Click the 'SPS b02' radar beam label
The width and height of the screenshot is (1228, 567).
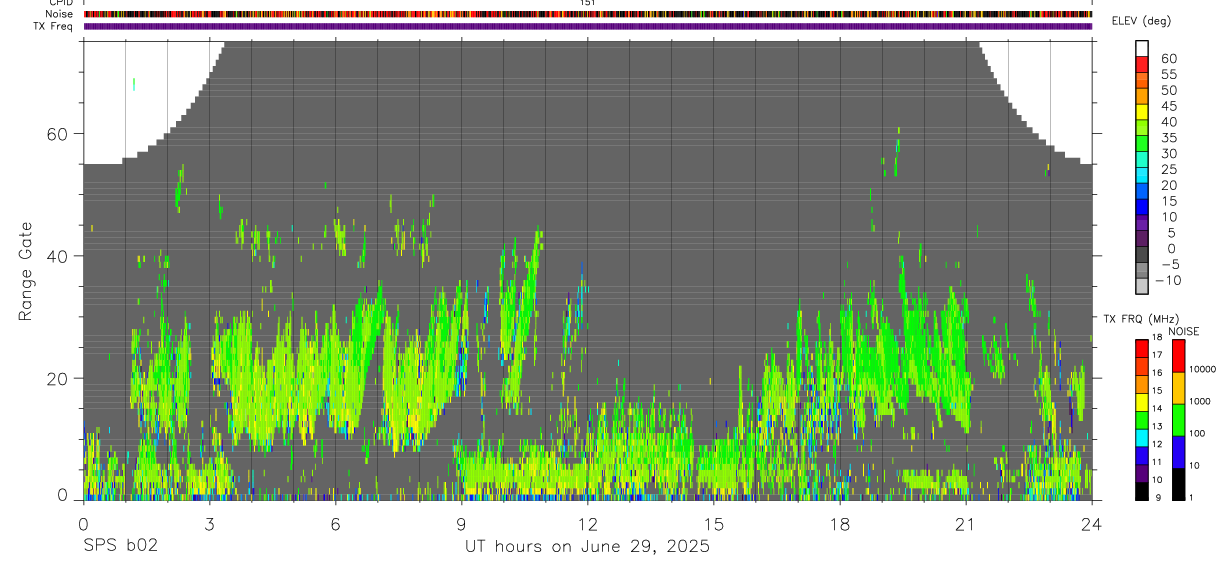(x=120, y=547)
